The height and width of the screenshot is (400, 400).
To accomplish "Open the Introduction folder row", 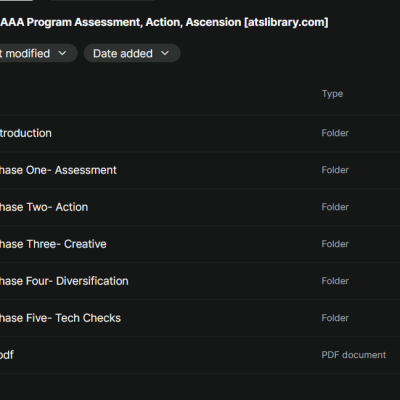I will (200, 133).
